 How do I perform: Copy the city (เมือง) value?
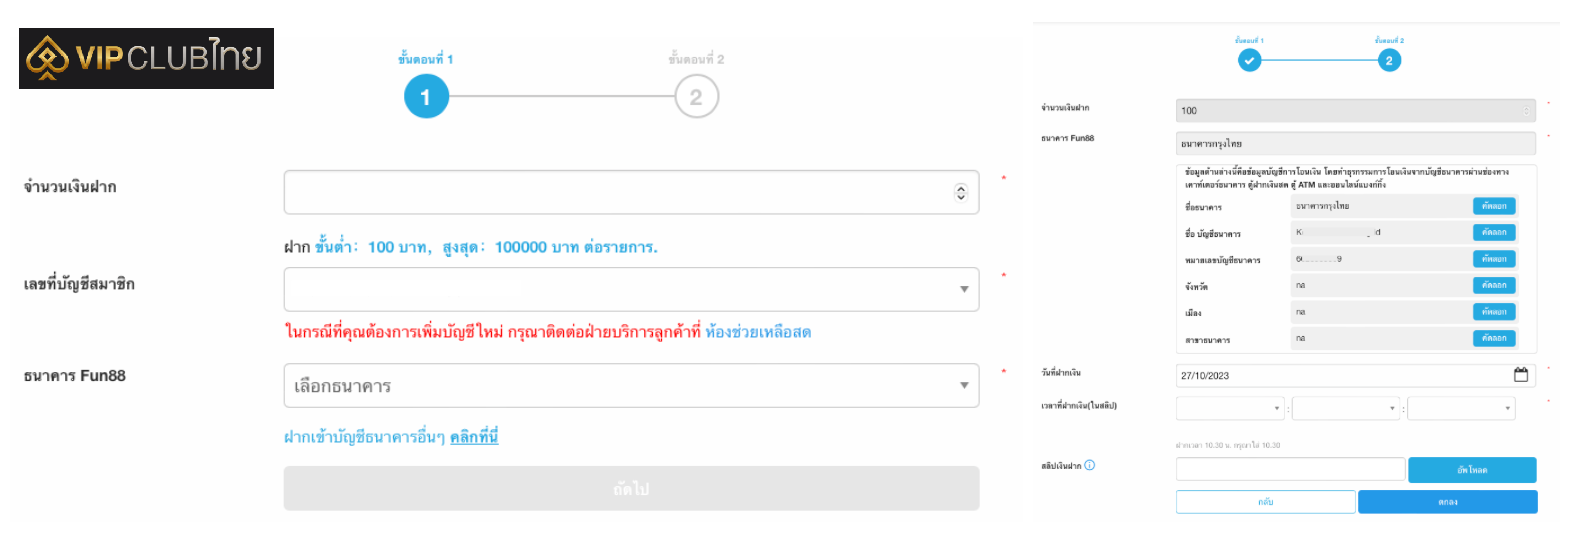(1494, 312)
